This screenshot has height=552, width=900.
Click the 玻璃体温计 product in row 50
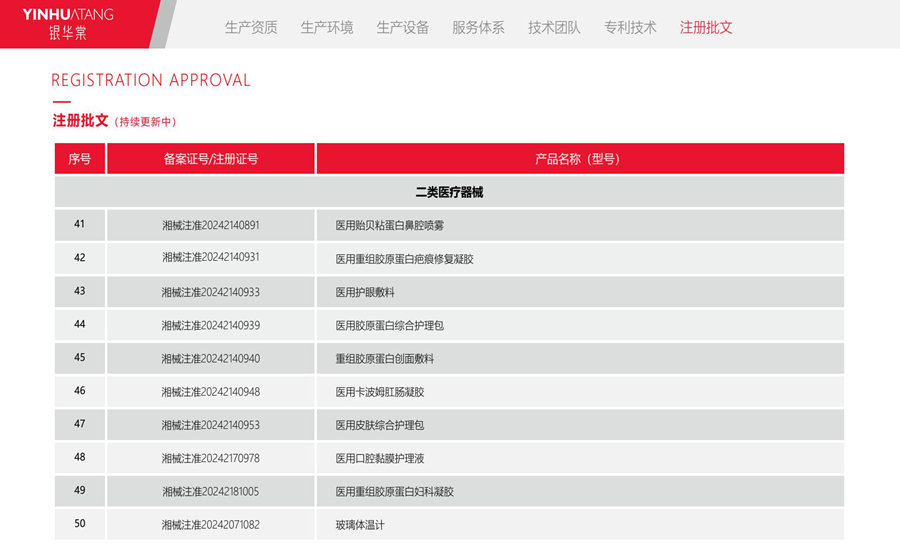tap(360, 525)
